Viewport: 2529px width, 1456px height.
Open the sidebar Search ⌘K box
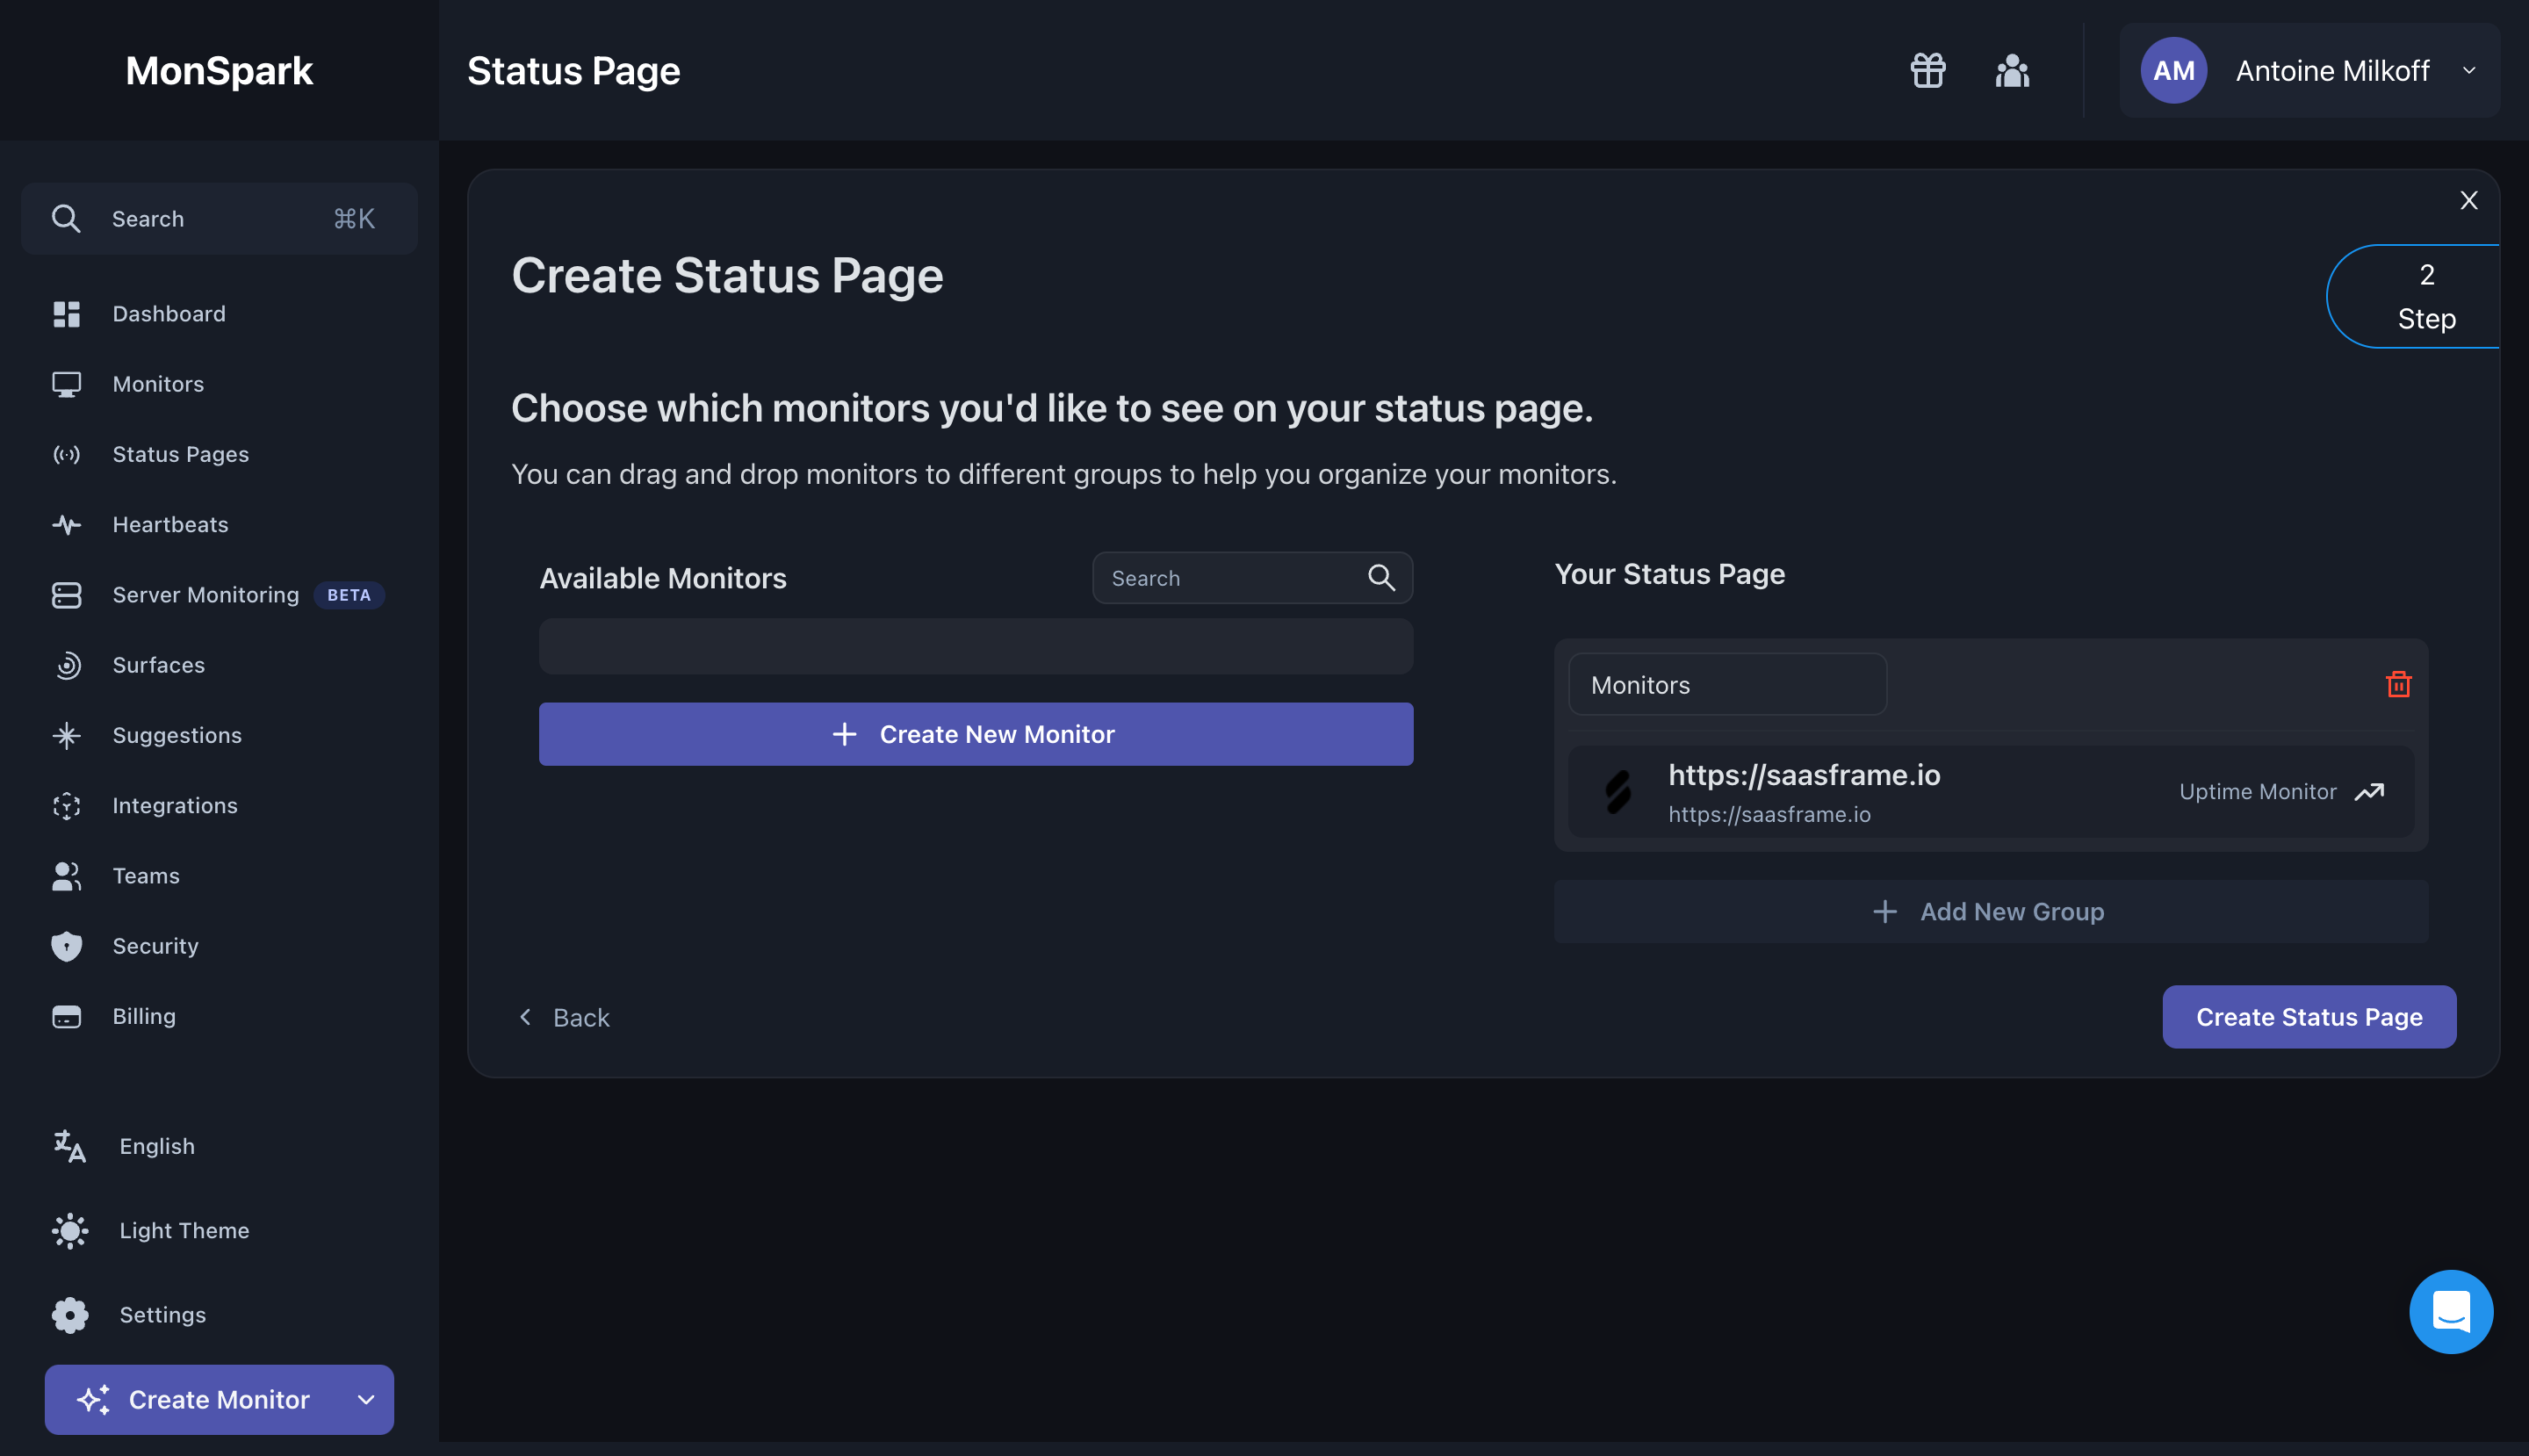tap(219, 219)
